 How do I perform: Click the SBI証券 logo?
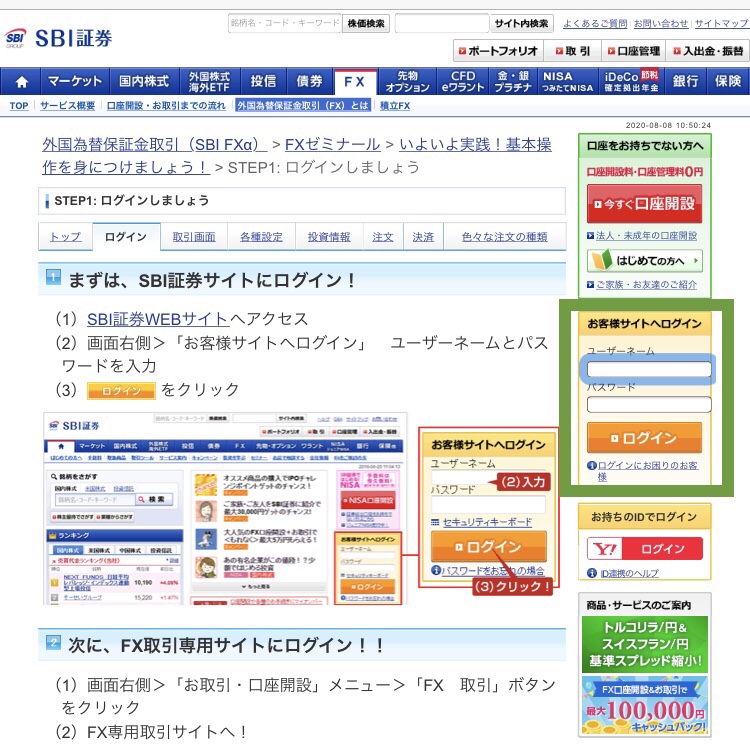(x=58, y=38)
